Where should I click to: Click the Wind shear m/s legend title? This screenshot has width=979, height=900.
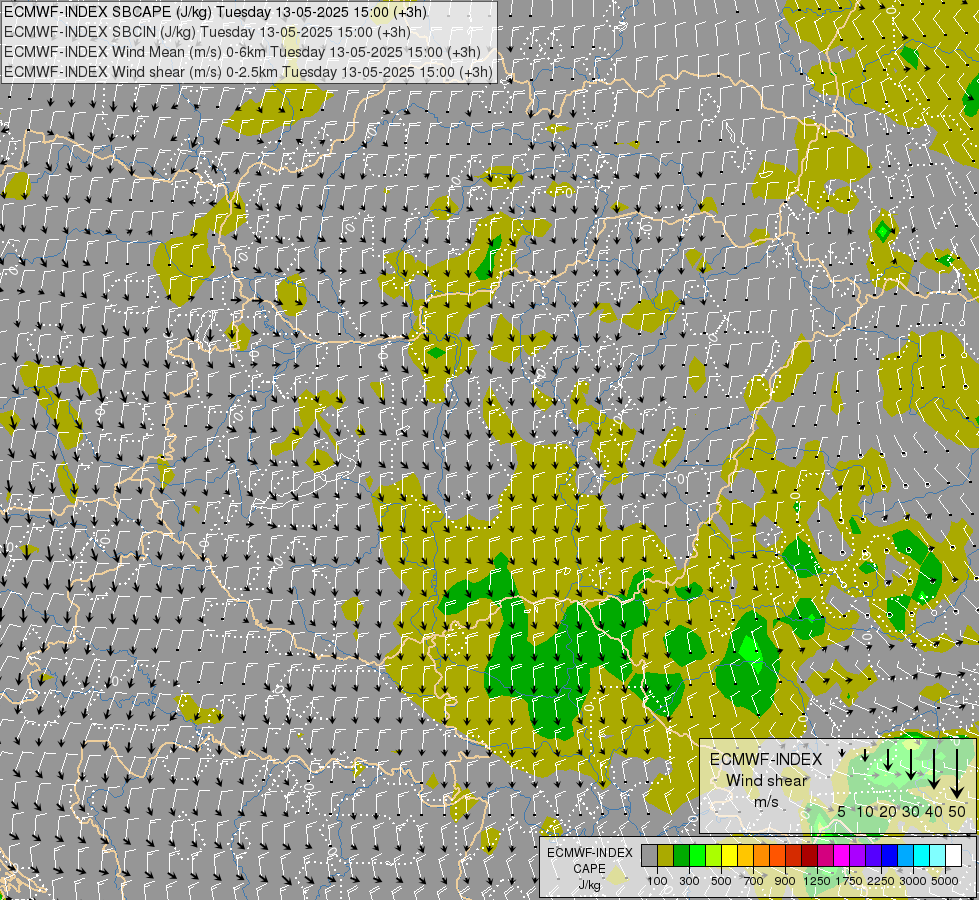point(766,781)
